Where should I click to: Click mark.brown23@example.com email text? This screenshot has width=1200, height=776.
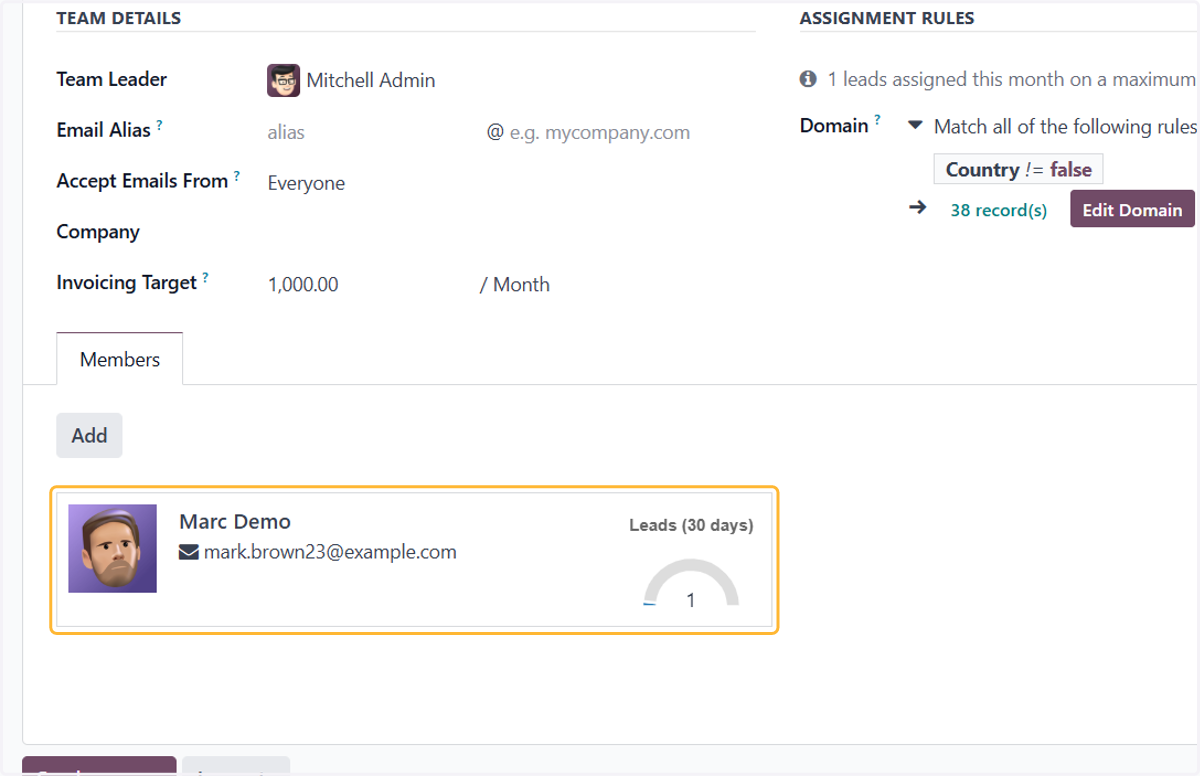point(330,551)
